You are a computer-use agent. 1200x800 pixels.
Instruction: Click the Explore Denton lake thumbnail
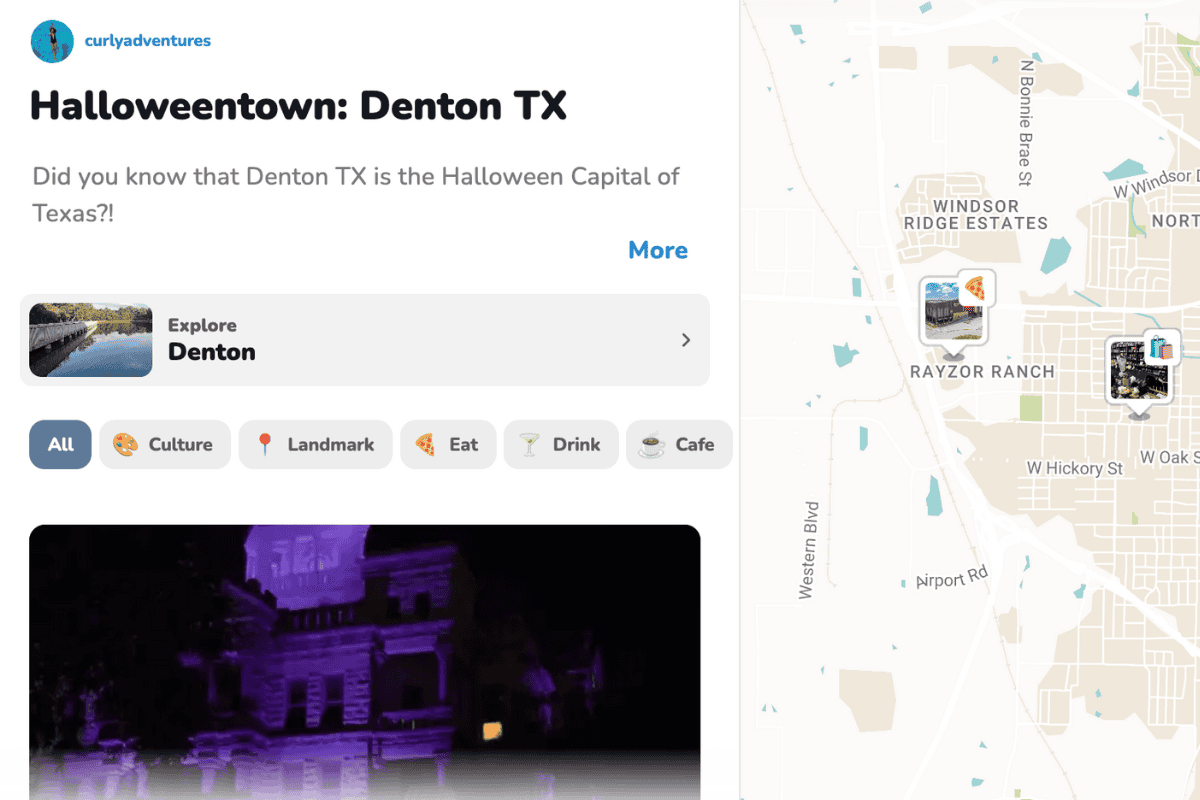[x=91, y=340]
